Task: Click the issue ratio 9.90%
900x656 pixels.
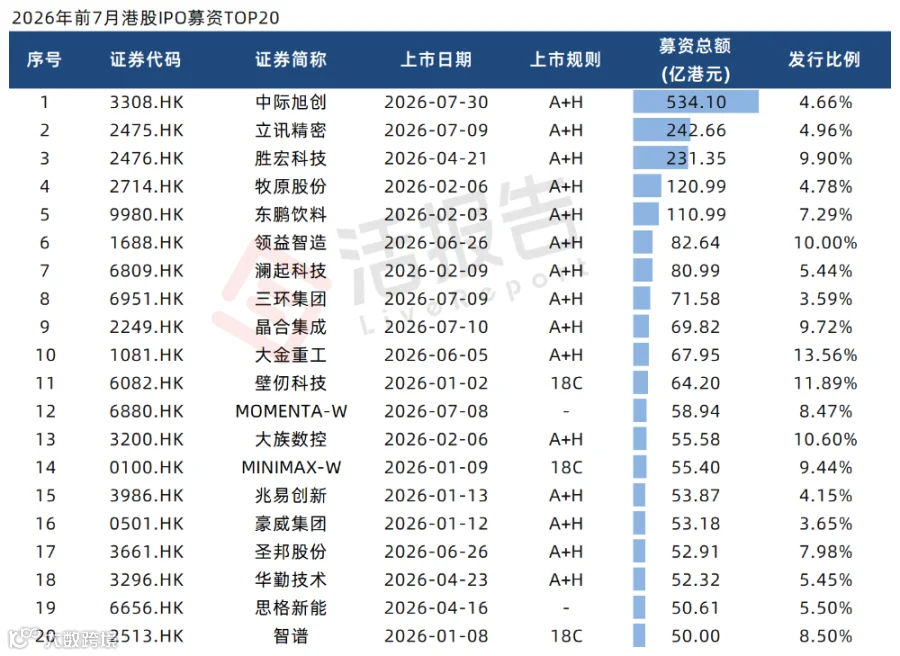Action: coord(826,158)
